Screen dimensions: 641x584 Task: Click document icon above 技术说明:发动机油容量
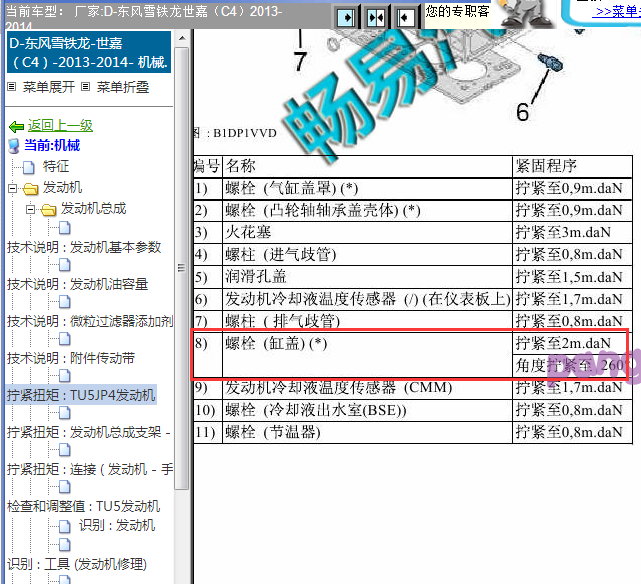click(x=65, y=265)
